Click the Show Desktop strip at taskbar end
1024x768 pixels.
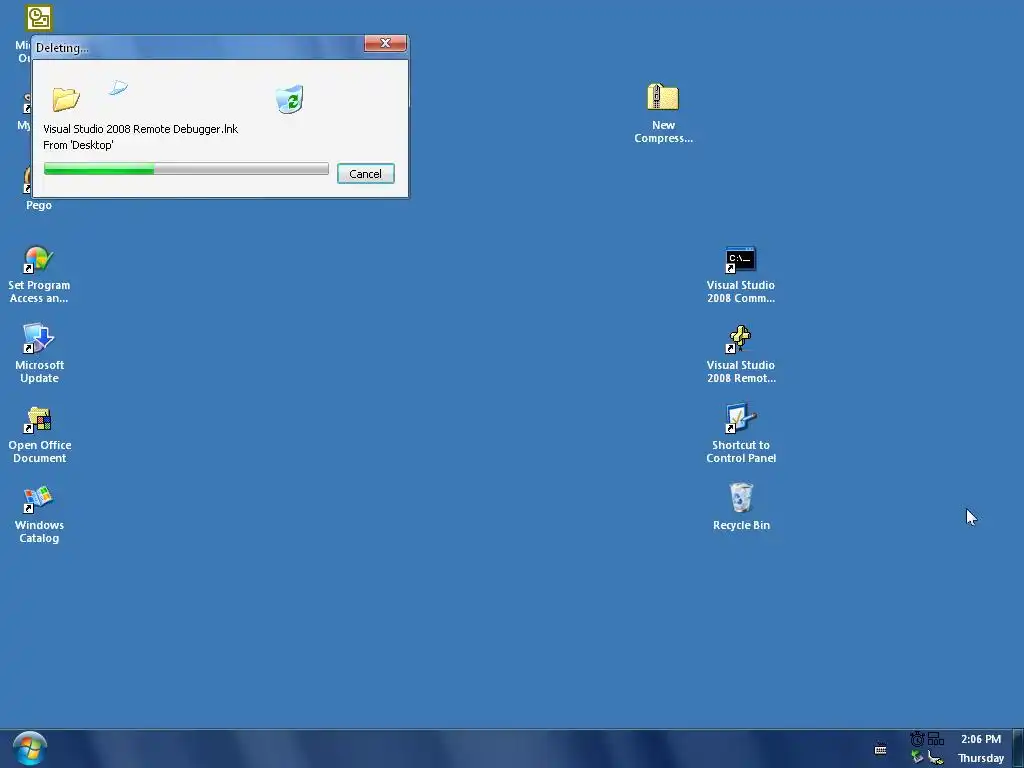(x=1018, y=748)
